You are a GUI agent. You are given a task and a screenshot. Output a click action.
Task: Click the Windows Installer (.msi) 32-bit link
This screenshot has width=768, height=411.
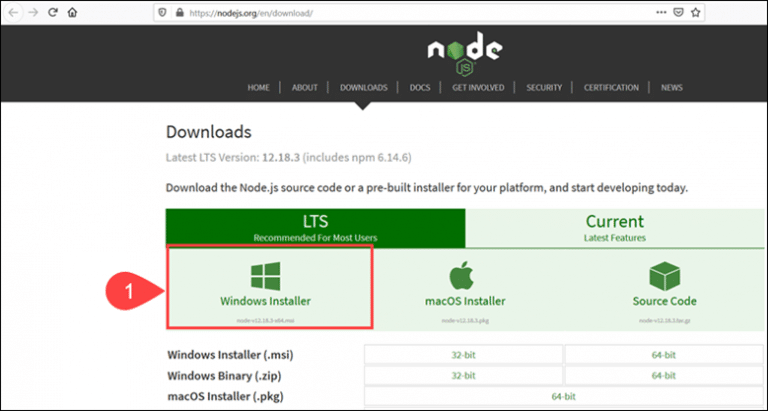tap(463, 355)
